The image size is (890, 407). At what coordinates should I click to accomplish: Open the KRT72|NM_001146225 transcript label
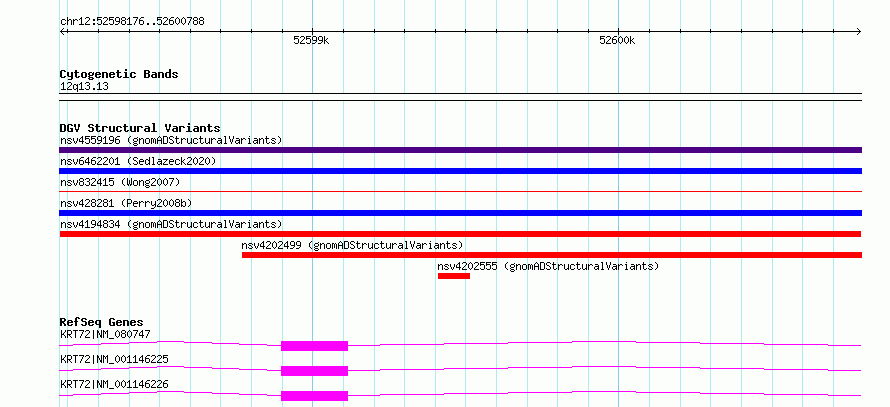[x=114, y=359]
